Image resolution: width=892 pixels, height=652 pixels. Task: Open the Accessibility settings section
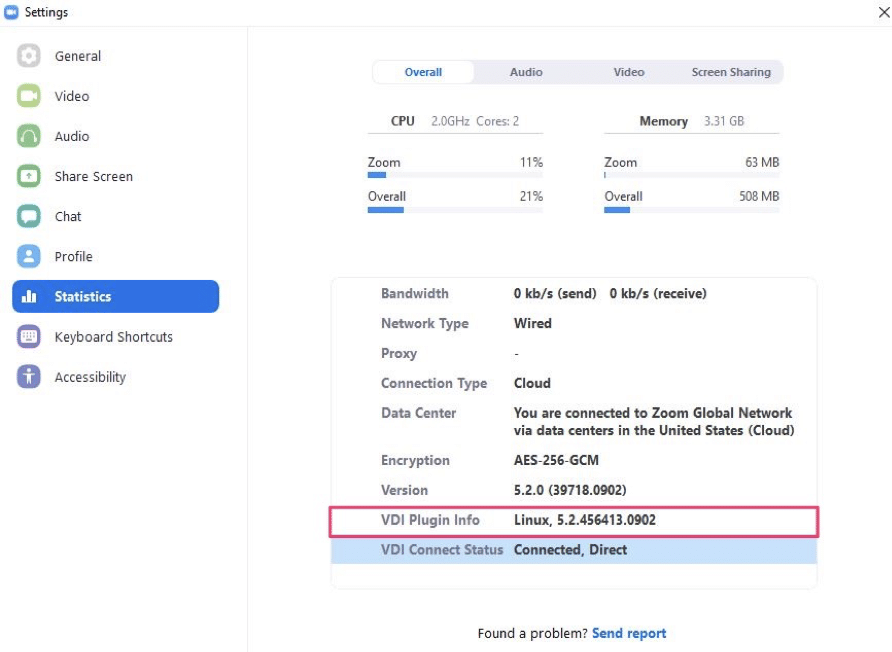click(115, 377)
